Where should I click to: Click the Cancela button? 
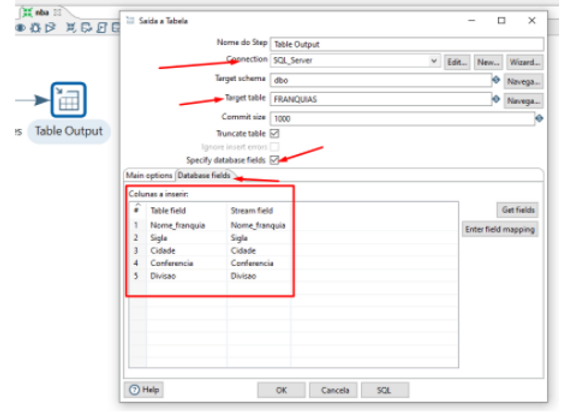click(x=333, y=390)
